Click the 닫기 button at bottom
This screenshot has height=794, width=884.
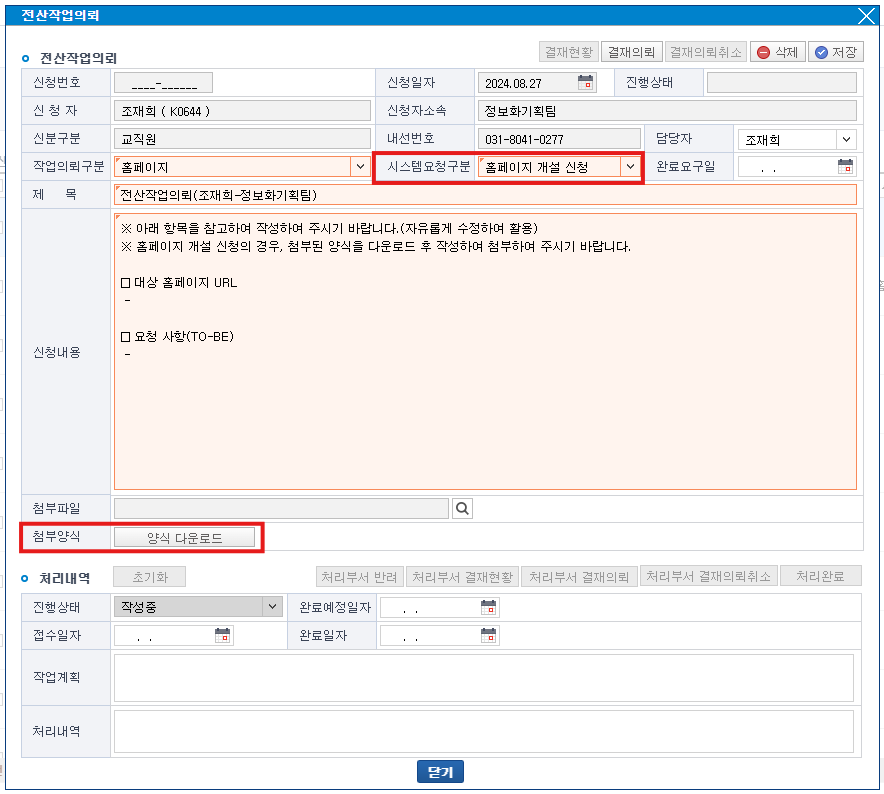(x=440, y=772)
